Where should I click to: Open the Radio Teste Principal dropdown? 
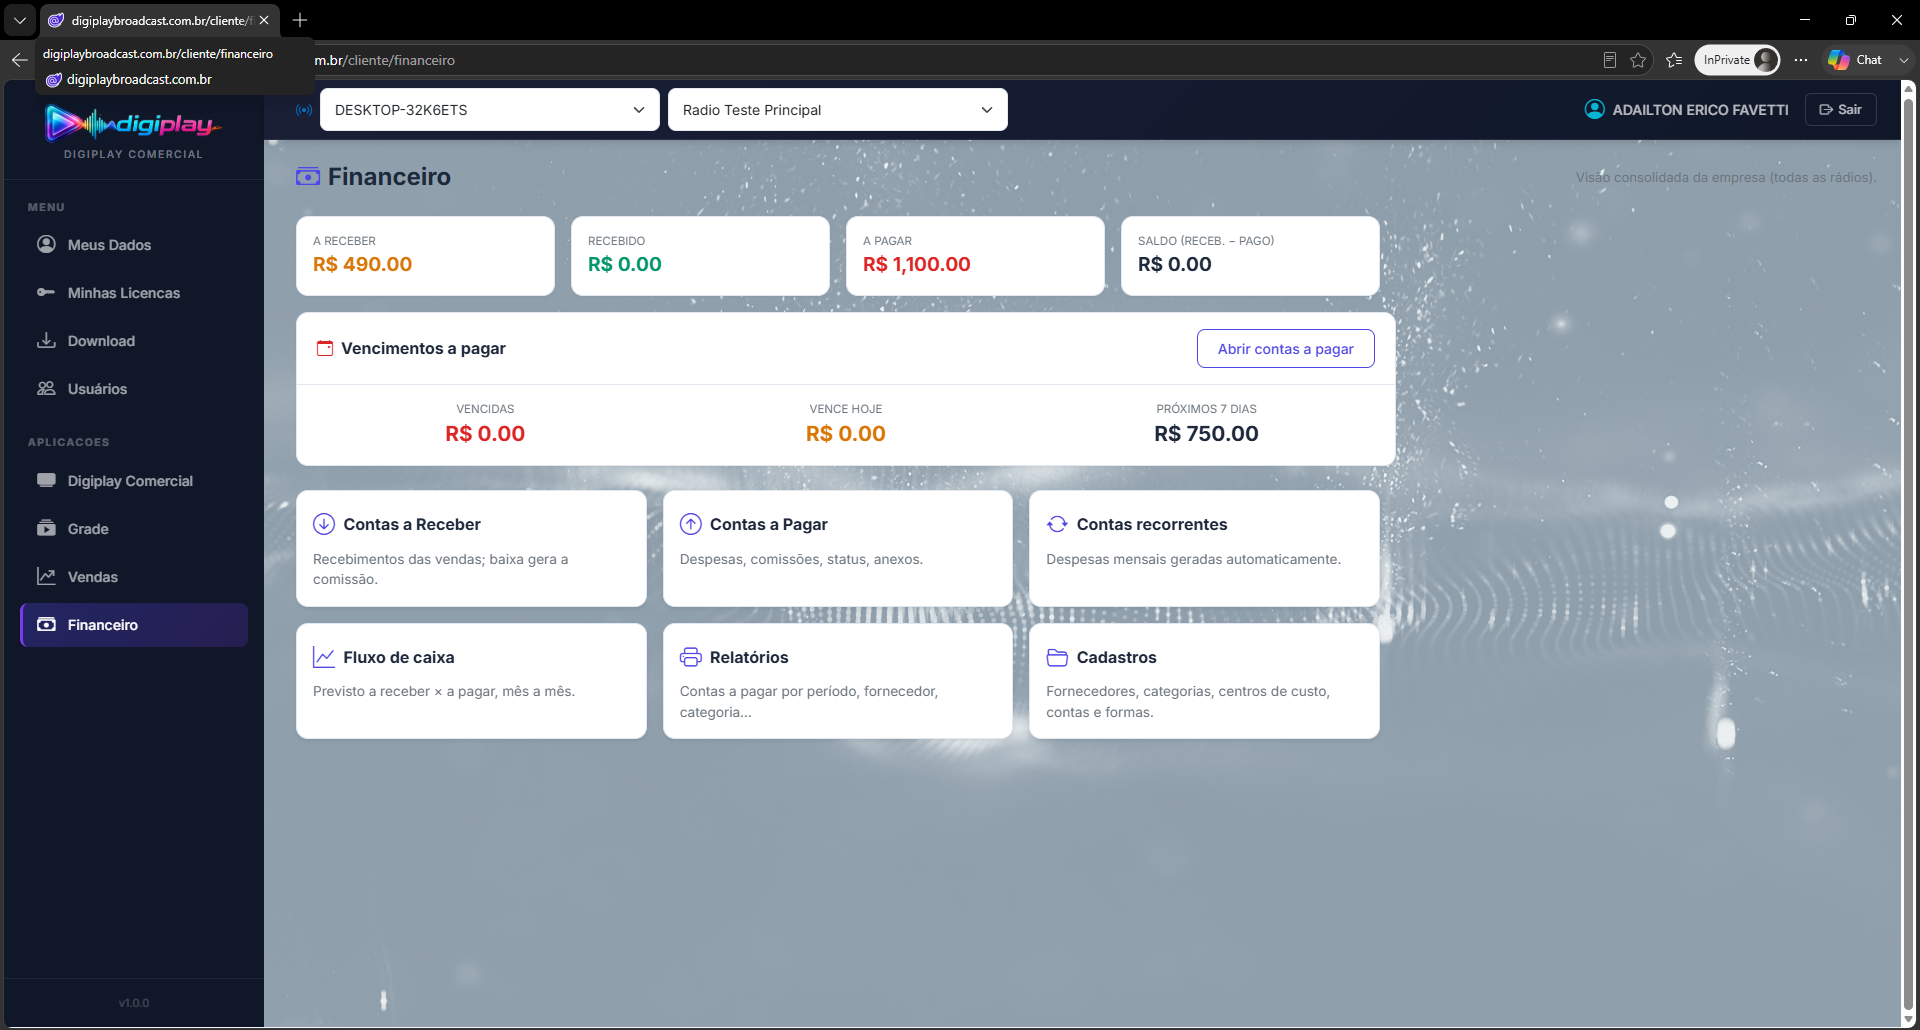click(838, 110)
